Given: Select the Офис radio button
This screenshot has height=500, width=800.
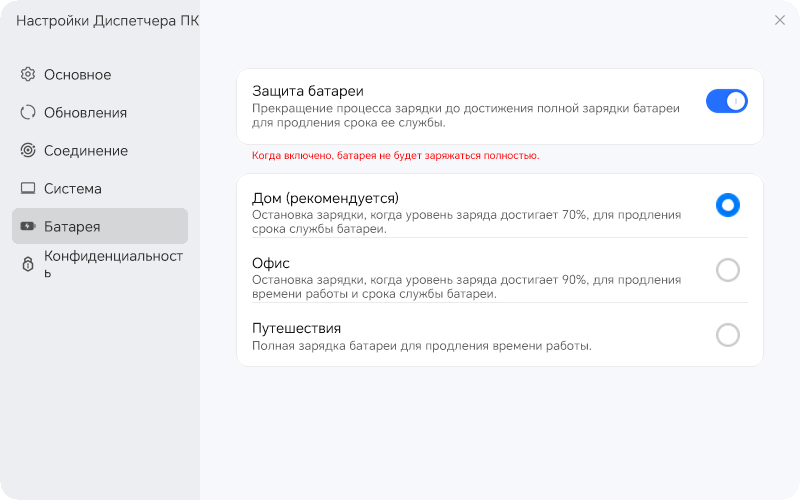Looking at the screenshot, I should (728, 270).
